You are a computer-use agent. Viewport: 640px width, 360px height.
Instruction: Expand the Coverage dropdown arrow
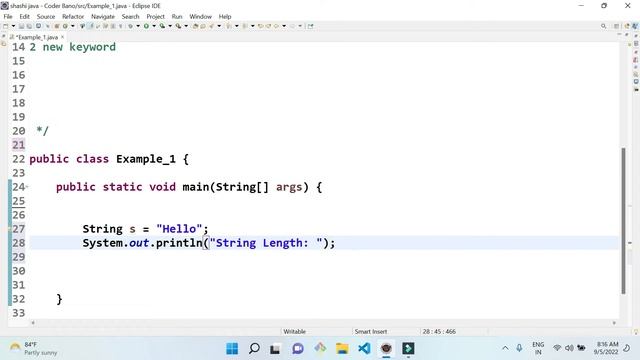click(170, 26)
